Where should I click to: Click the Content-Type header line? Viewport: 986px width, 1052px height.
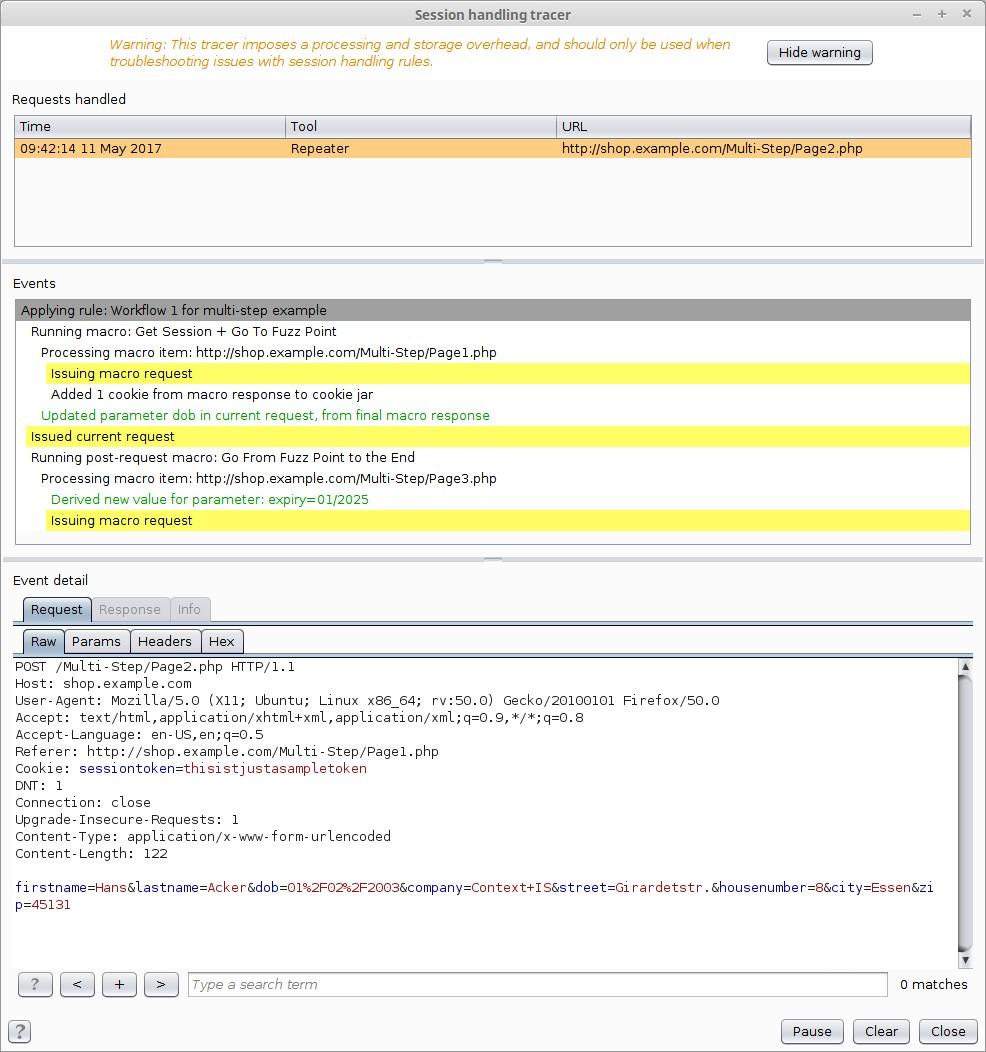tap(203, 837)
